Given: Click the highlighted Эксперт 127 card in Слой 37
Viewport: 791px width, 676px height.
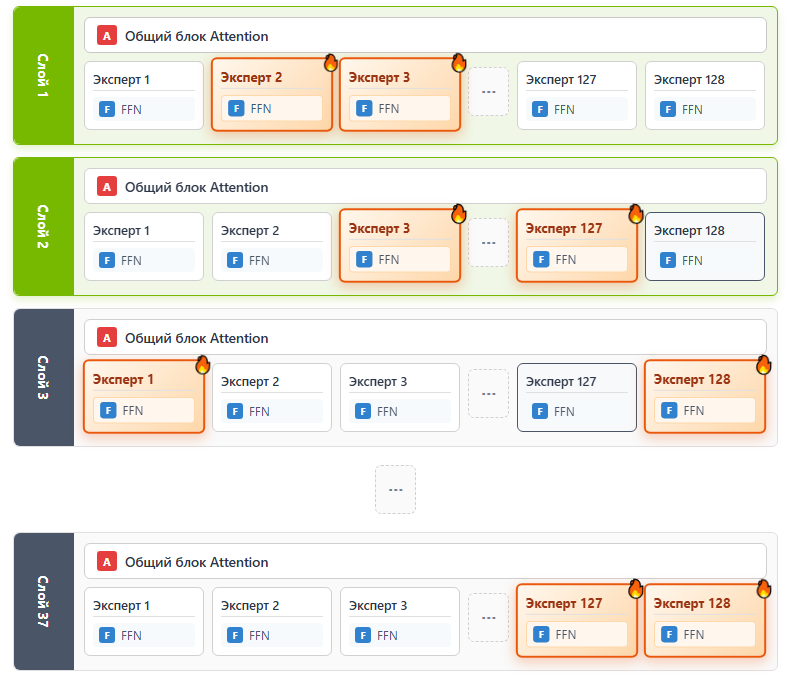Looking at the screenshot, I should coord(577,620).
